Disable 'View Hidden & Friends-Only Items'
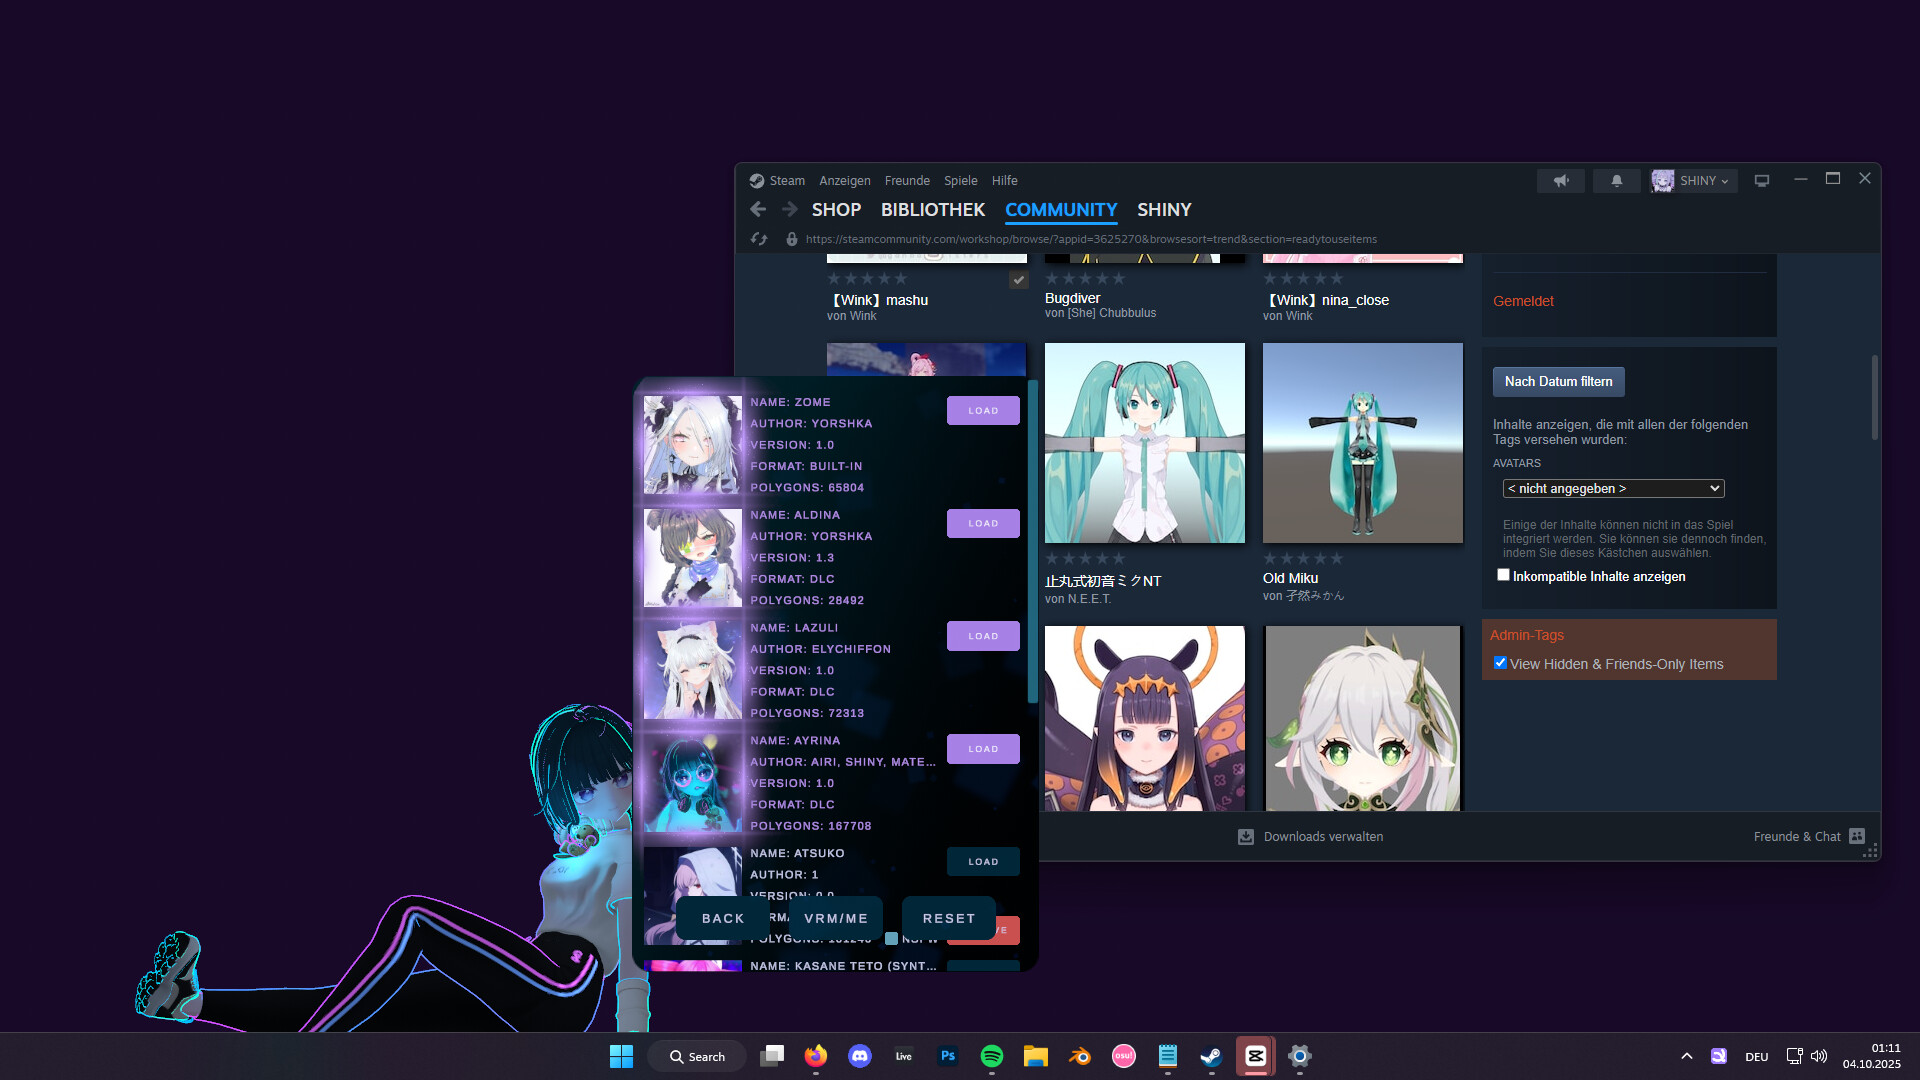1920x1080 pixels. click(1500, 662)
